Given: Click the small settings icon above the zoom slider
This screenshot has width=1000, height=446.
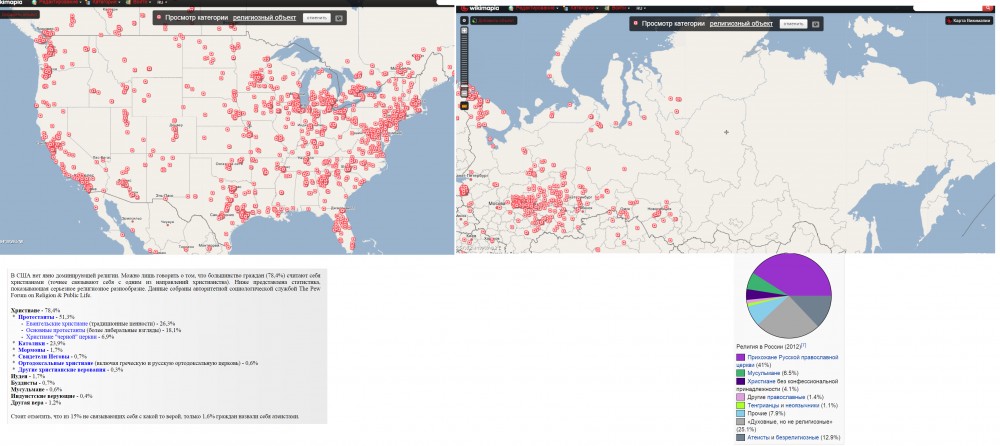Looking at the screenshot, I should click(x=464, y=20).
